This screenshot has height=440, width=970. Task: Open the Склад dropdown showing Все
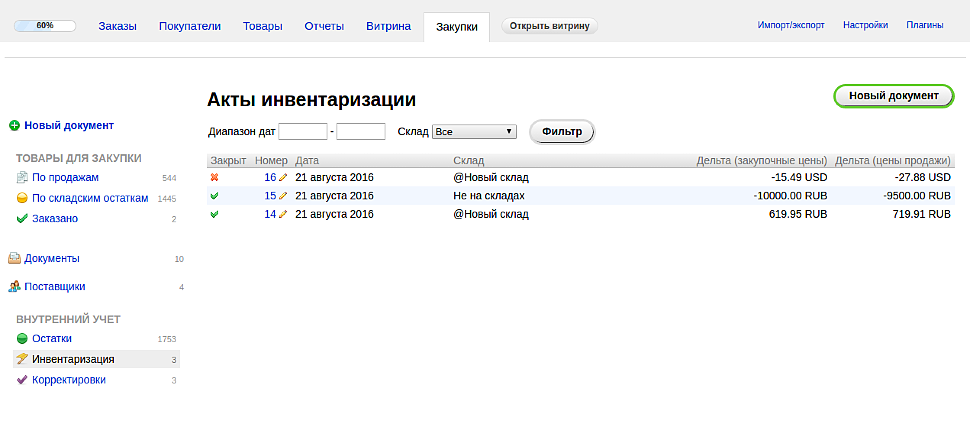[474, 131]
